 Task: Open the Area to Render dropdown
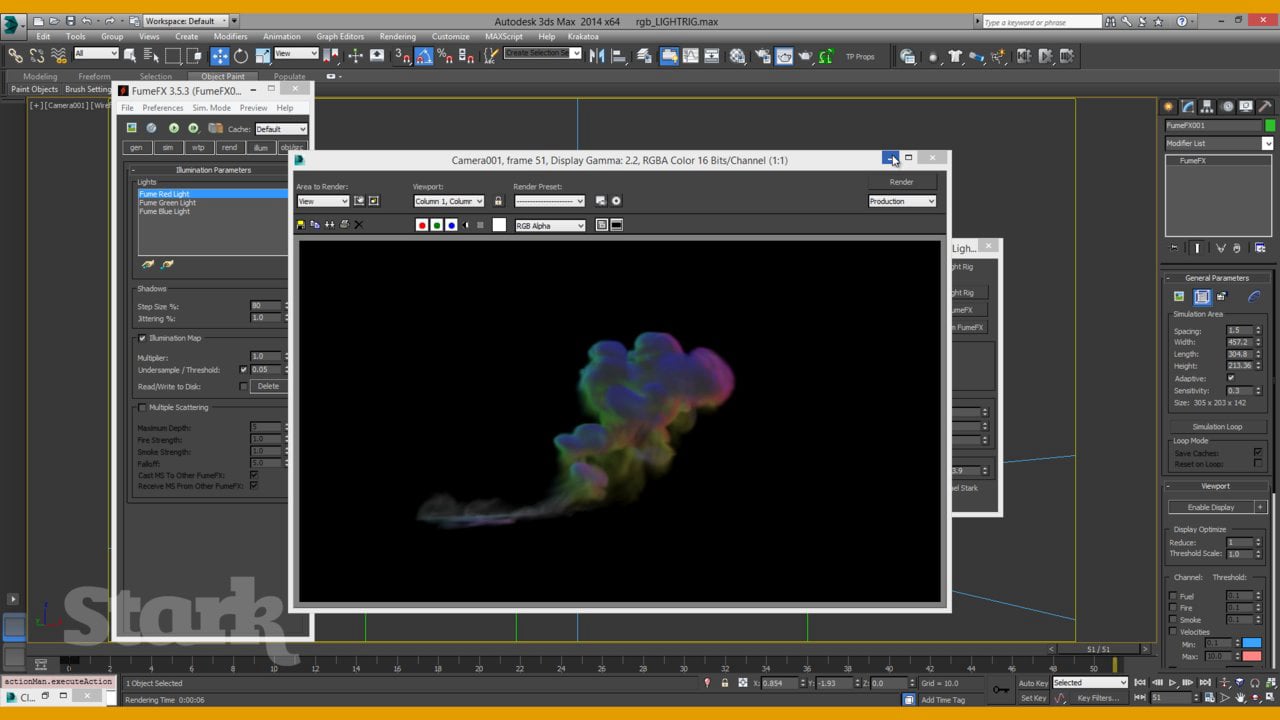tap(323, 201)
